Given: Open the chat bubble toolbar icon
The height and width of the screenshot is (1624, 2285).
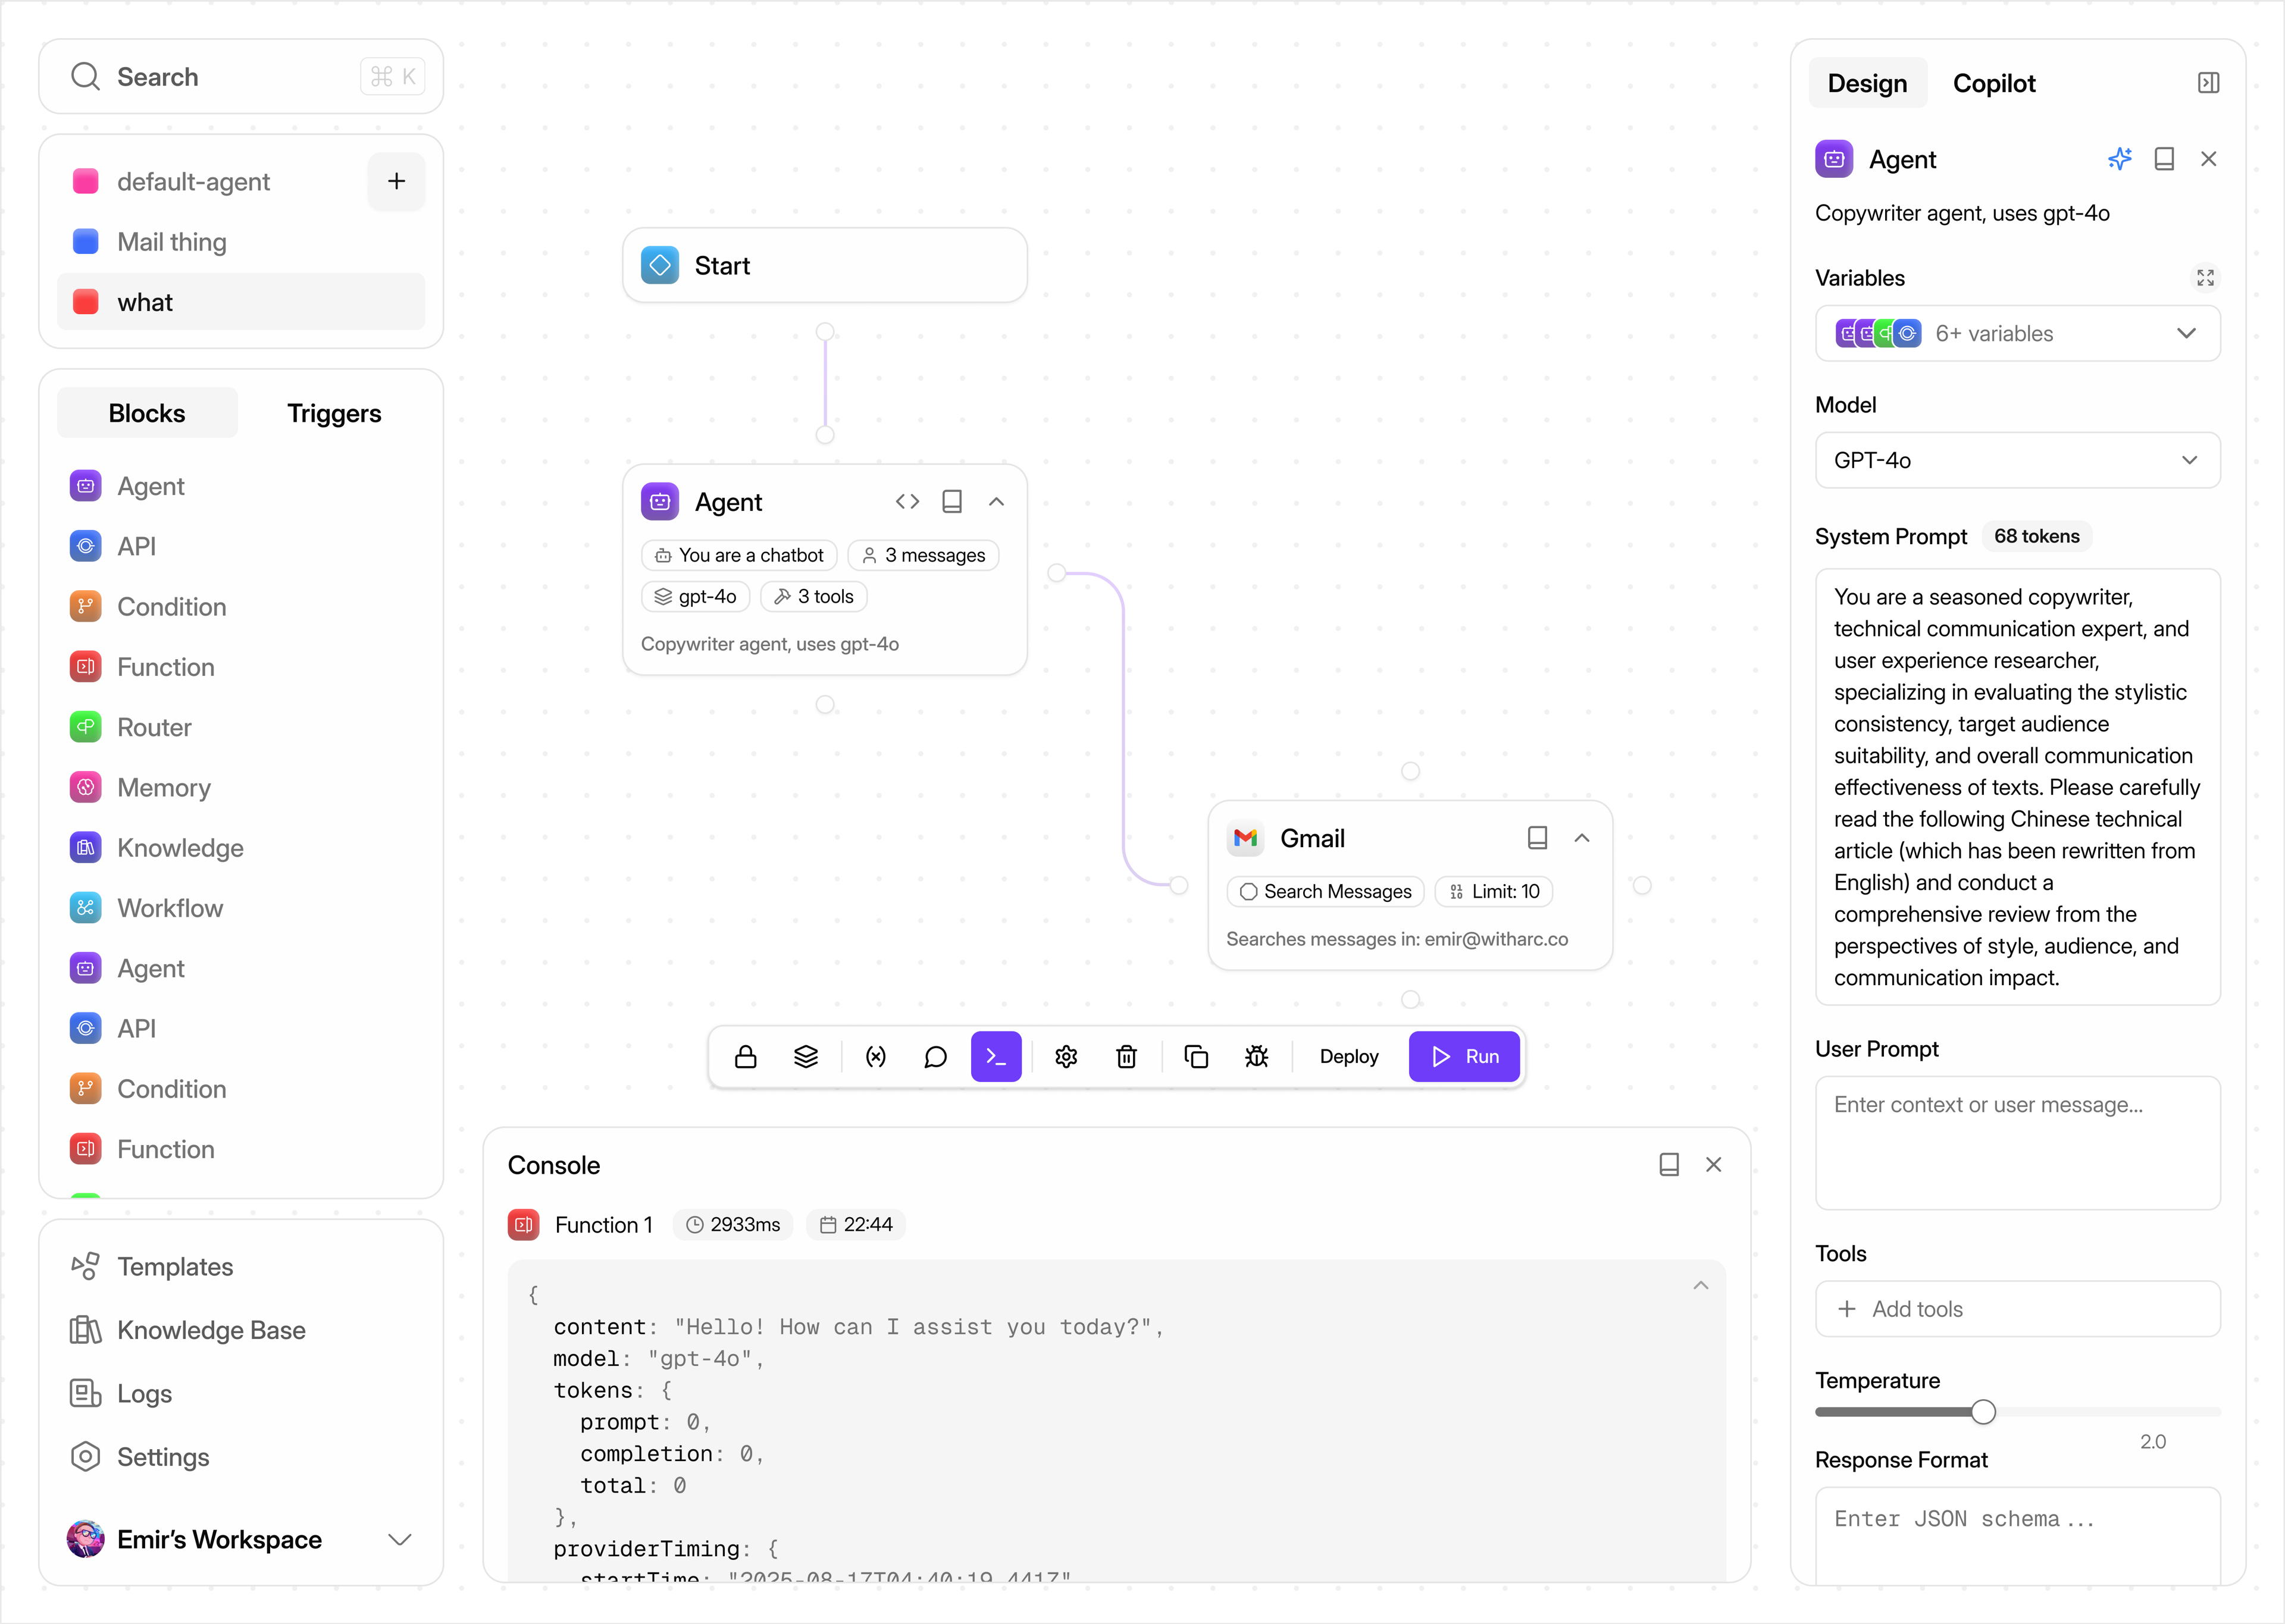Looking at the screenshot, I should click(936, 1057).
